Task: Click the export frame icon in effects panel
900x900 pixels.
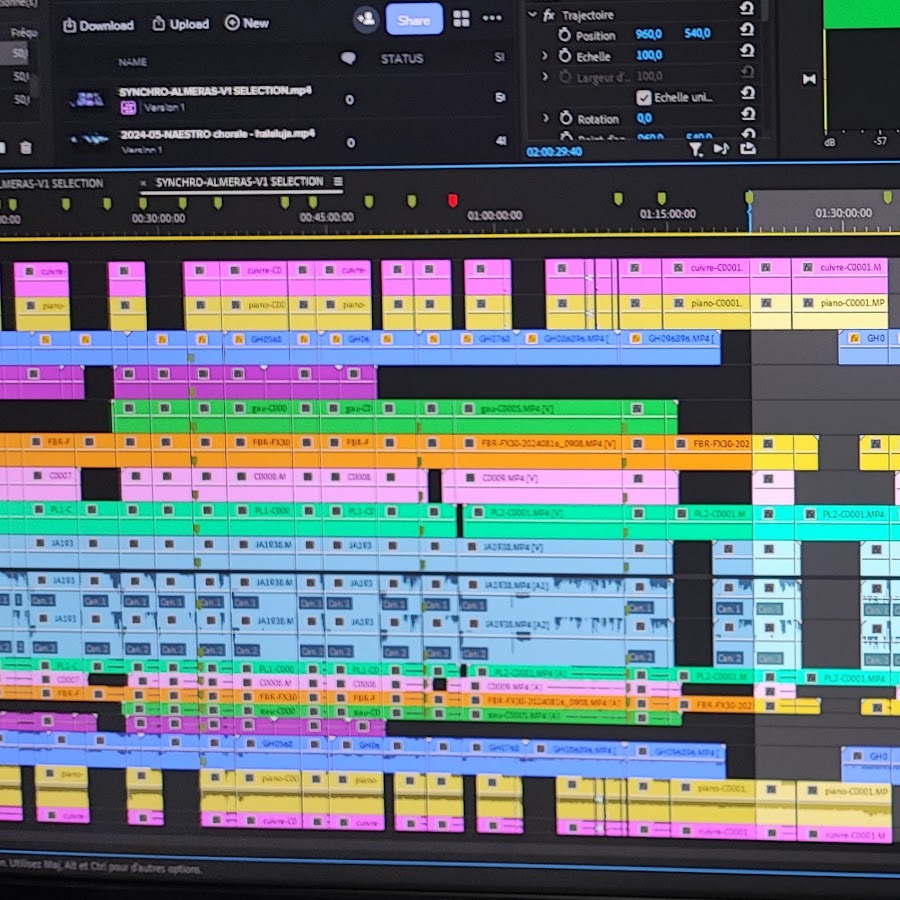Action: coord(747,149)
